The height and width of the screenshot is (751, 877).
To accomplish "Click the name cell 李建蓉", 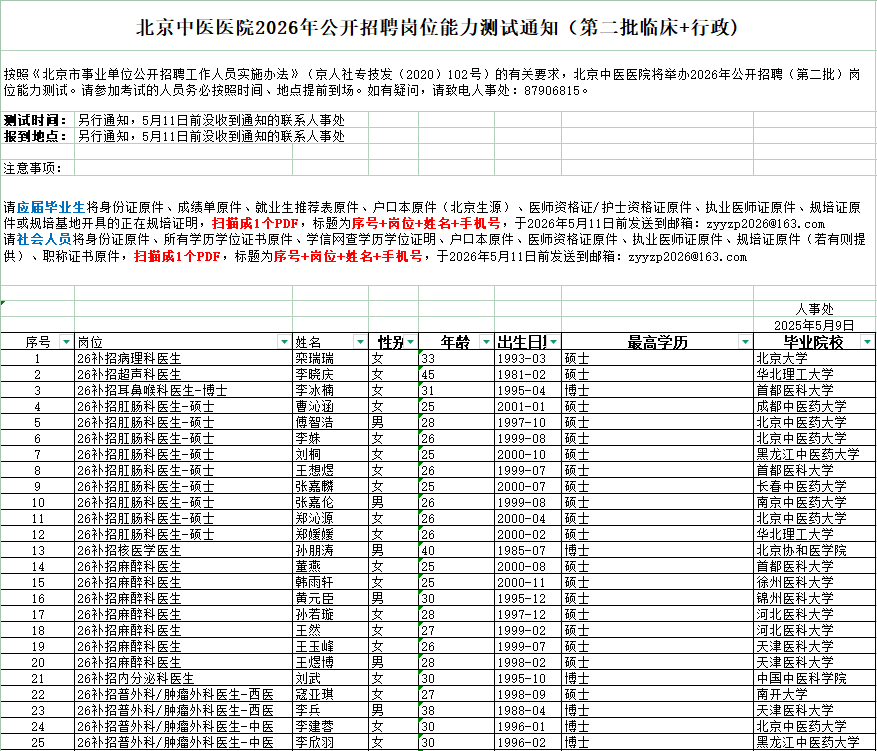I will 331,727.
